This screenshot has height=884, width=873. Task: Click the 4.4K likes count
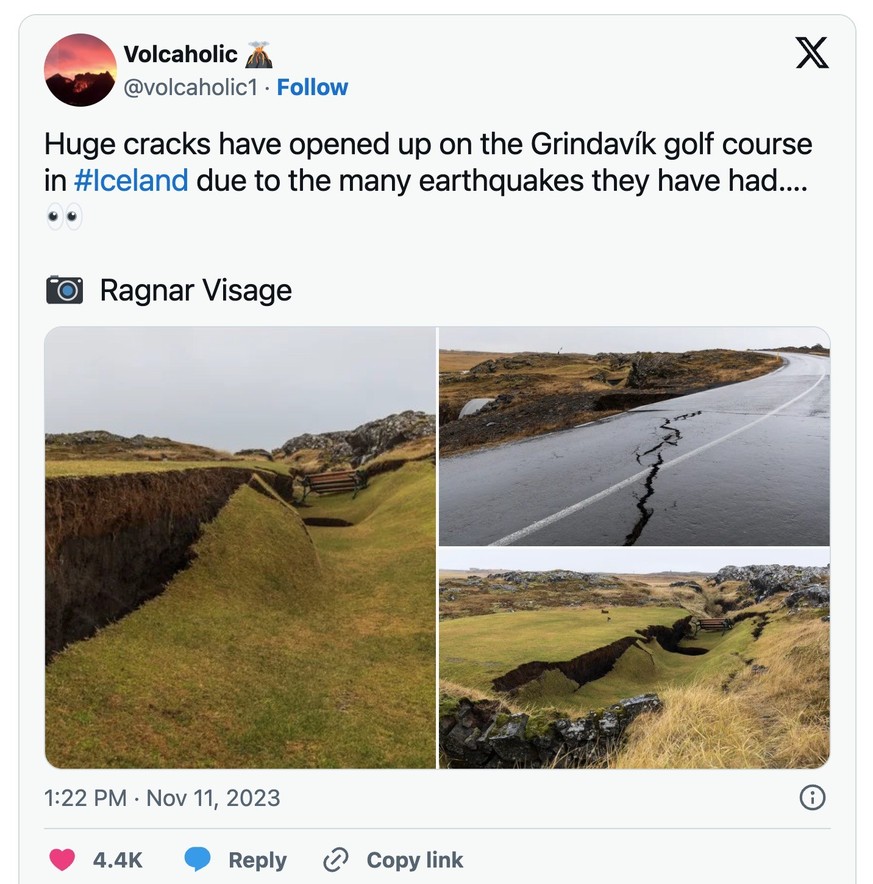[x=118, y=860]
